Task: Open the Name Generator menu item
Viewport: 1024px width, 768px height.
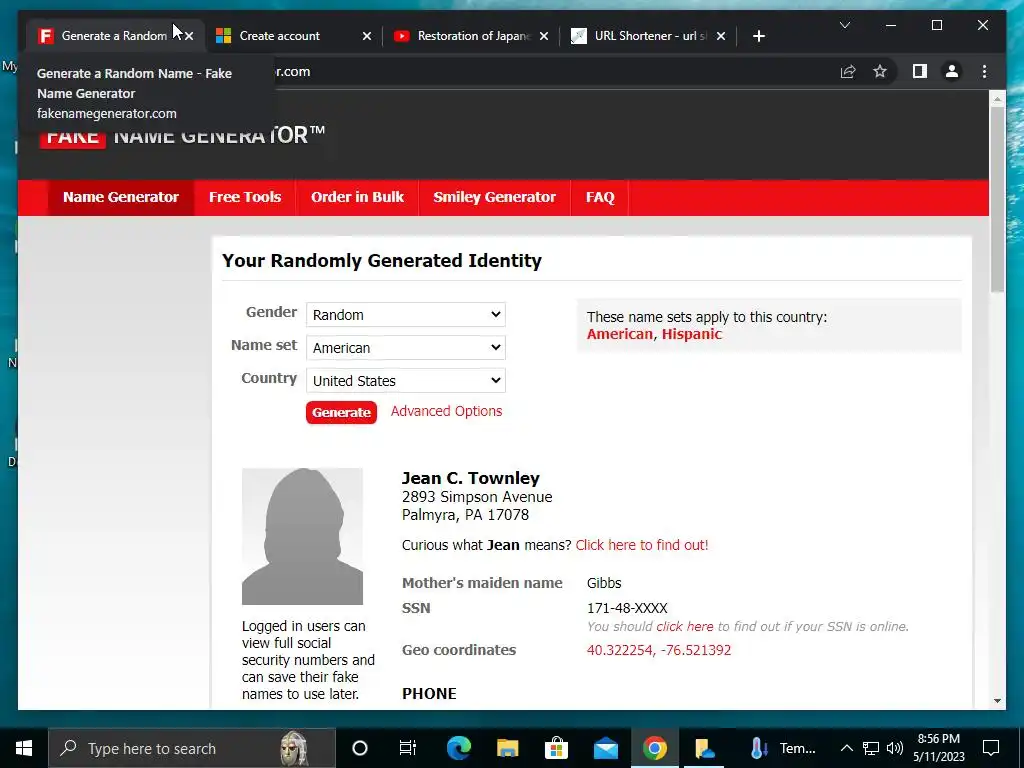Action: coord(121,197)
